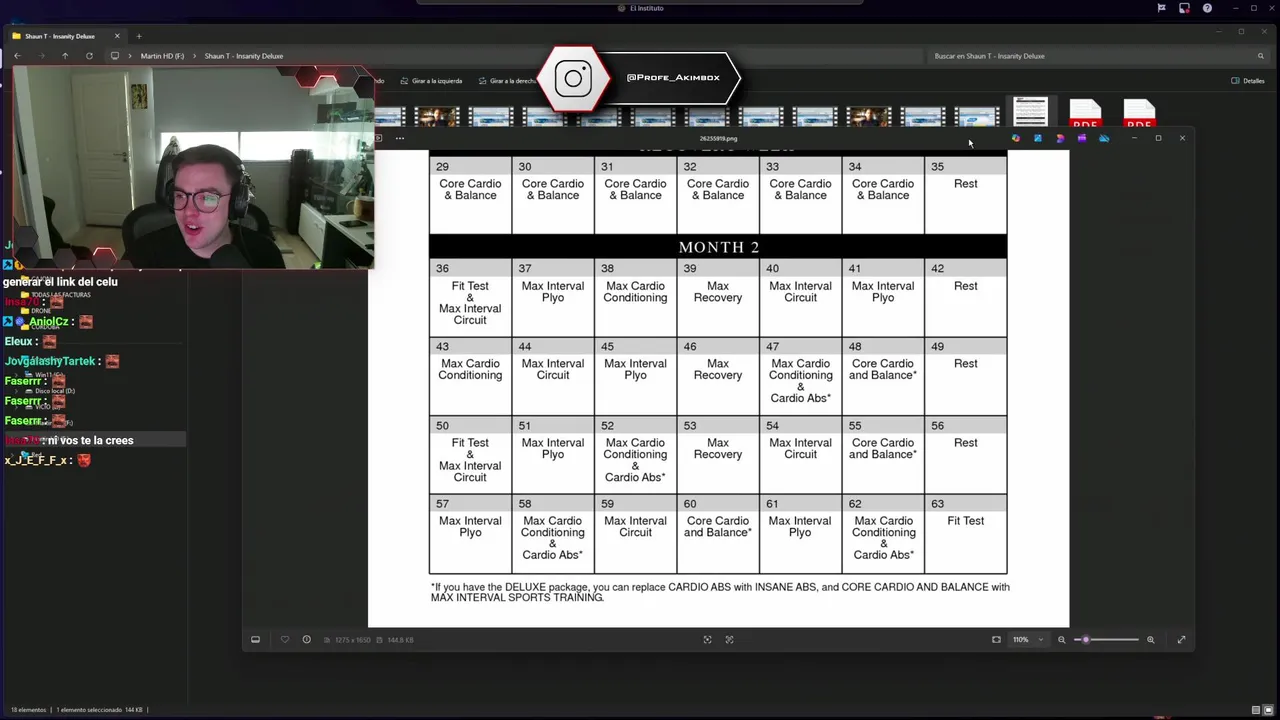Click the Clipchamp icon in Photos title bar

1082,138
